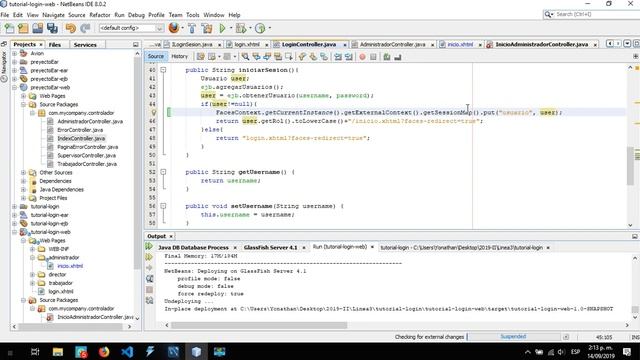640x360 pixels.
Task: Expand the Avion project node
Action: pyautogui.click(x=15, y=53)
